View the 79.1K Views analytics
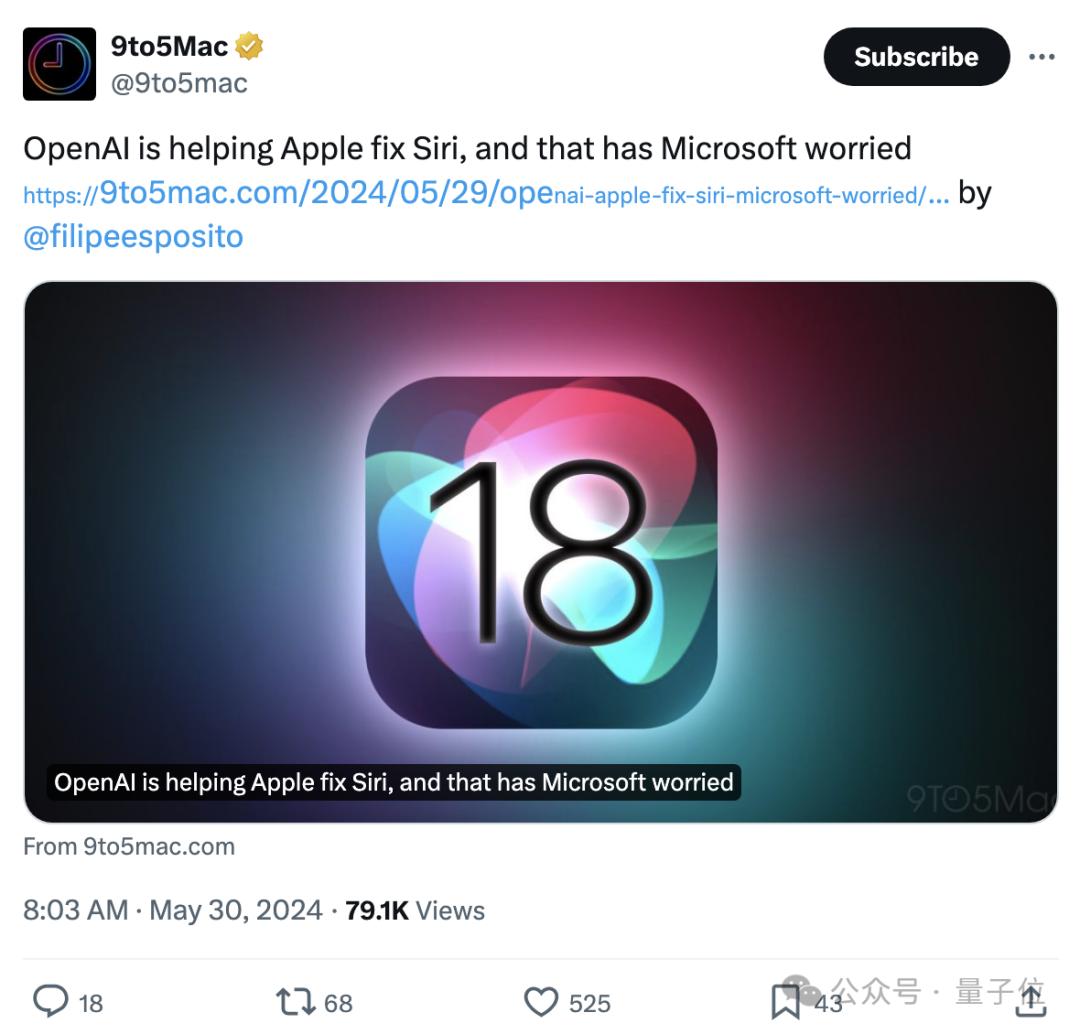The width and height of the screenshot is (1080, 1034). point(415,910)
